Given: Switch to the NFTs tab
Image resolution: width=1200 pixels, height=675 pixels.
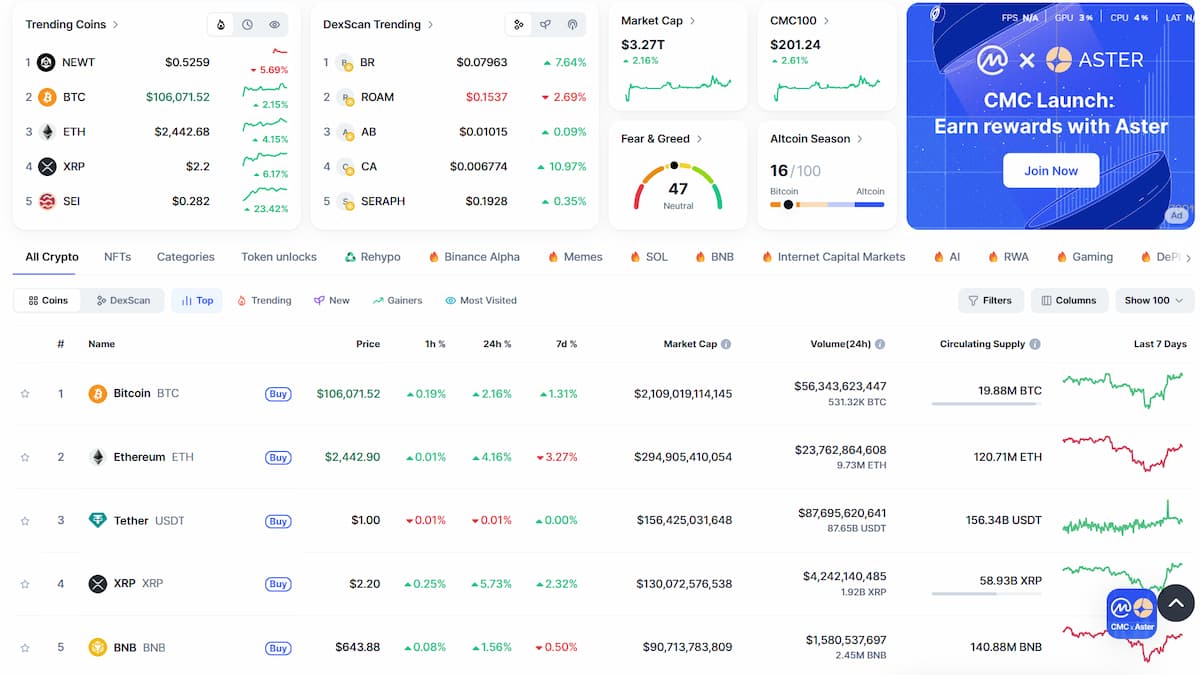Looking at the screenshot, I should pyautogui.click(x=117, y=257).
